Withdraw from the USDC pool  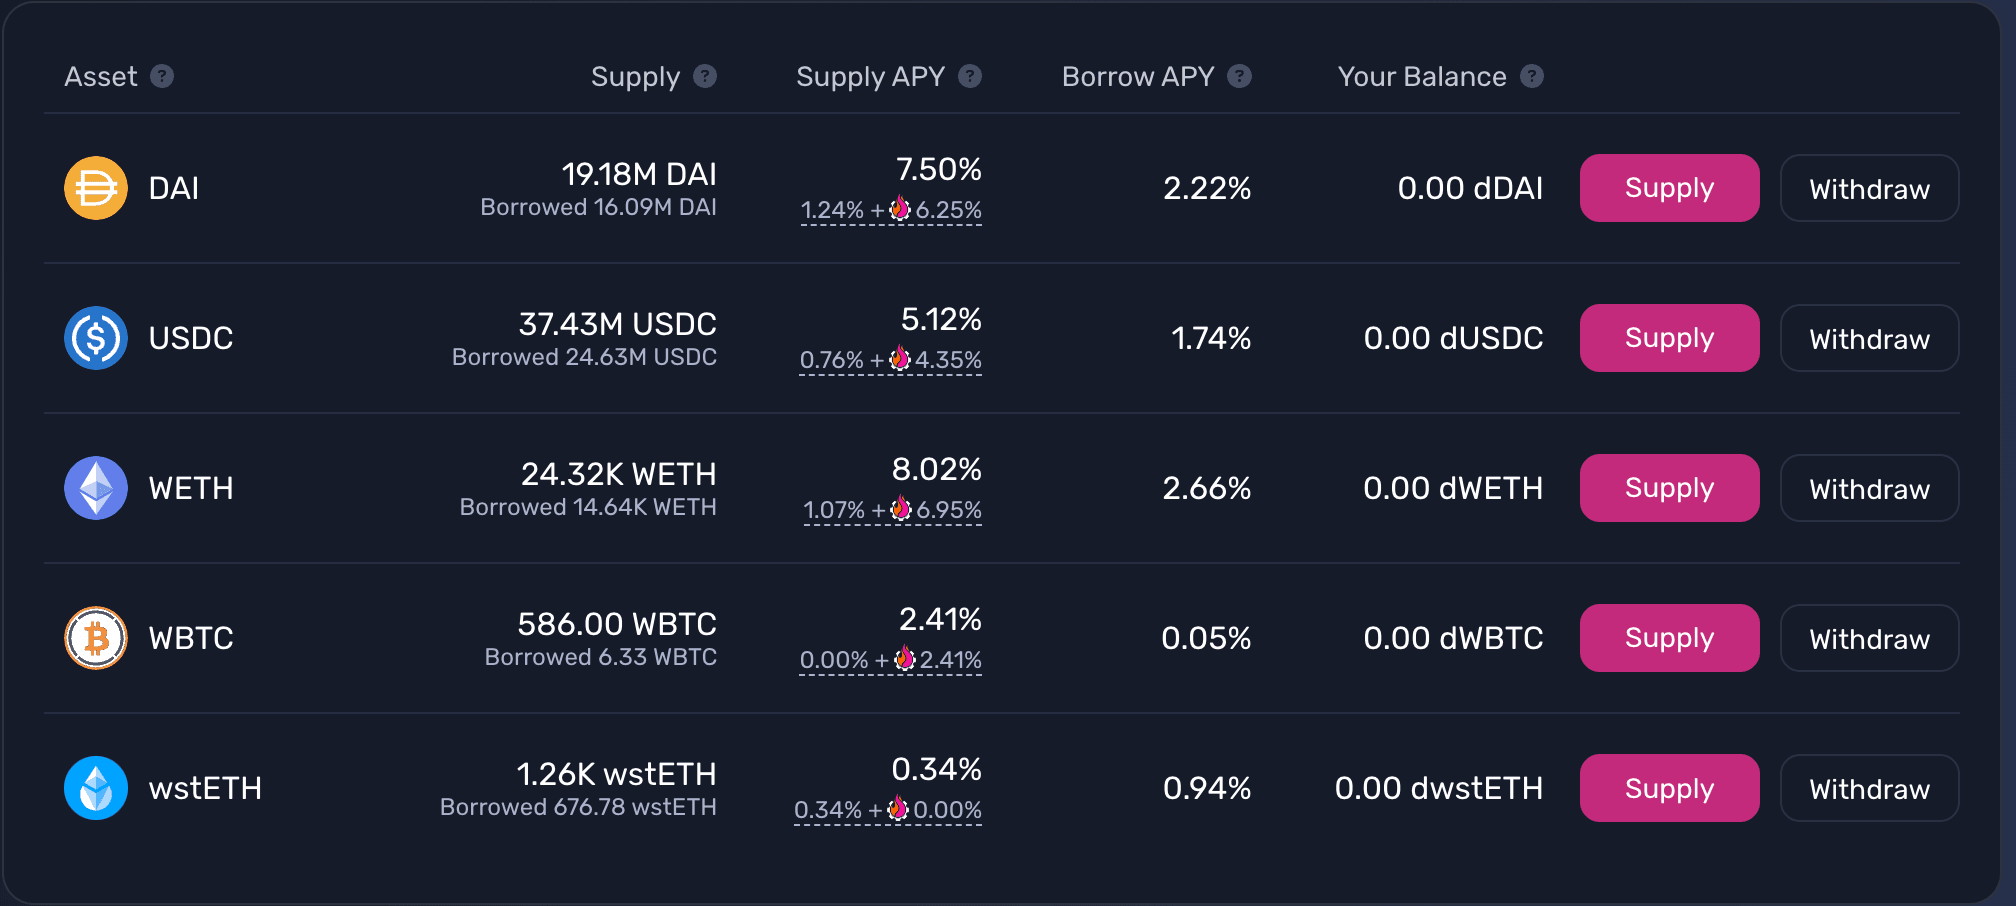pyautogui.click(x=1870, y=338)
